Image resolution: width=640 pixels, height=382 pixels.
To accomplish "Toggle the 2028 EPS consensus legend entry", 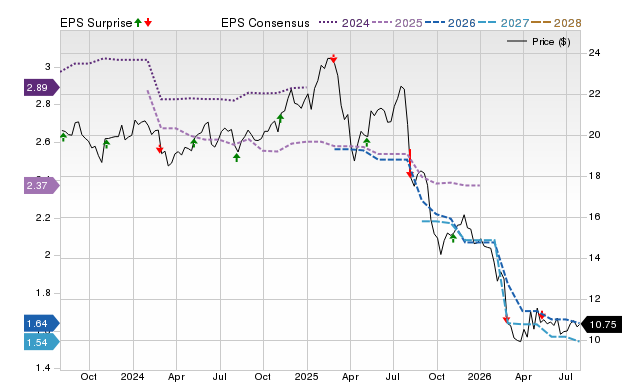I will coord(556,23).
